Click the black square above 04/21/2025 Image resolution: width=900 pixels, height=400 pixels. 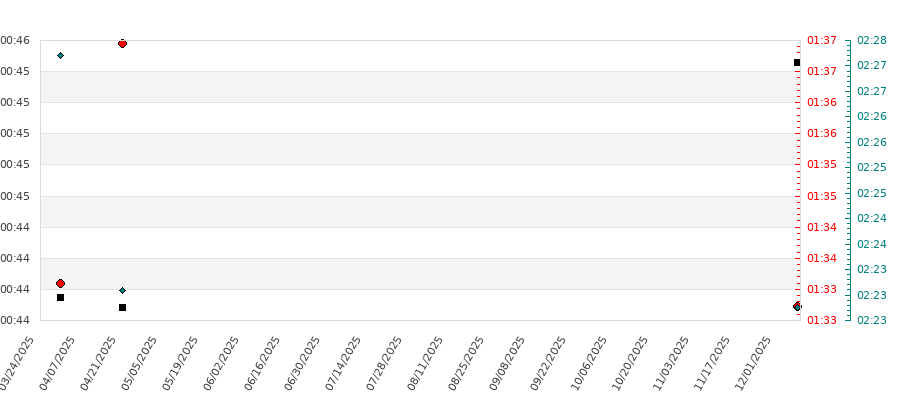(122, 308)
